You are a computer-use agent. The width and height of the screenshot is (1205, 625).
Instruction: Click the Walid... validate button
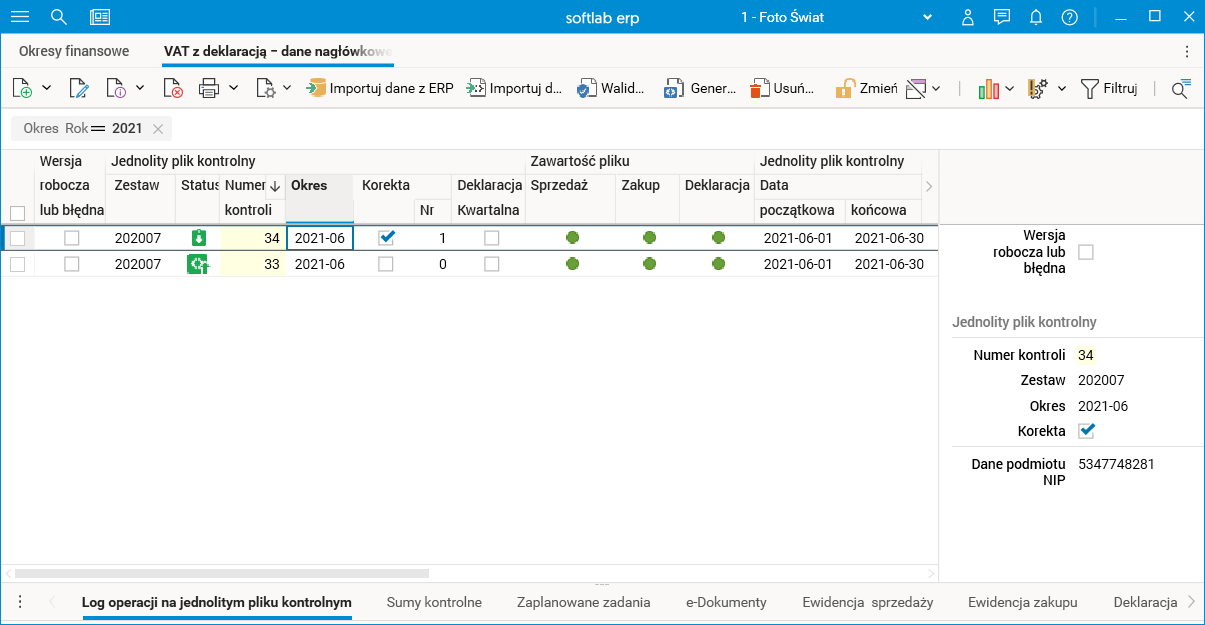click(610, 88)
